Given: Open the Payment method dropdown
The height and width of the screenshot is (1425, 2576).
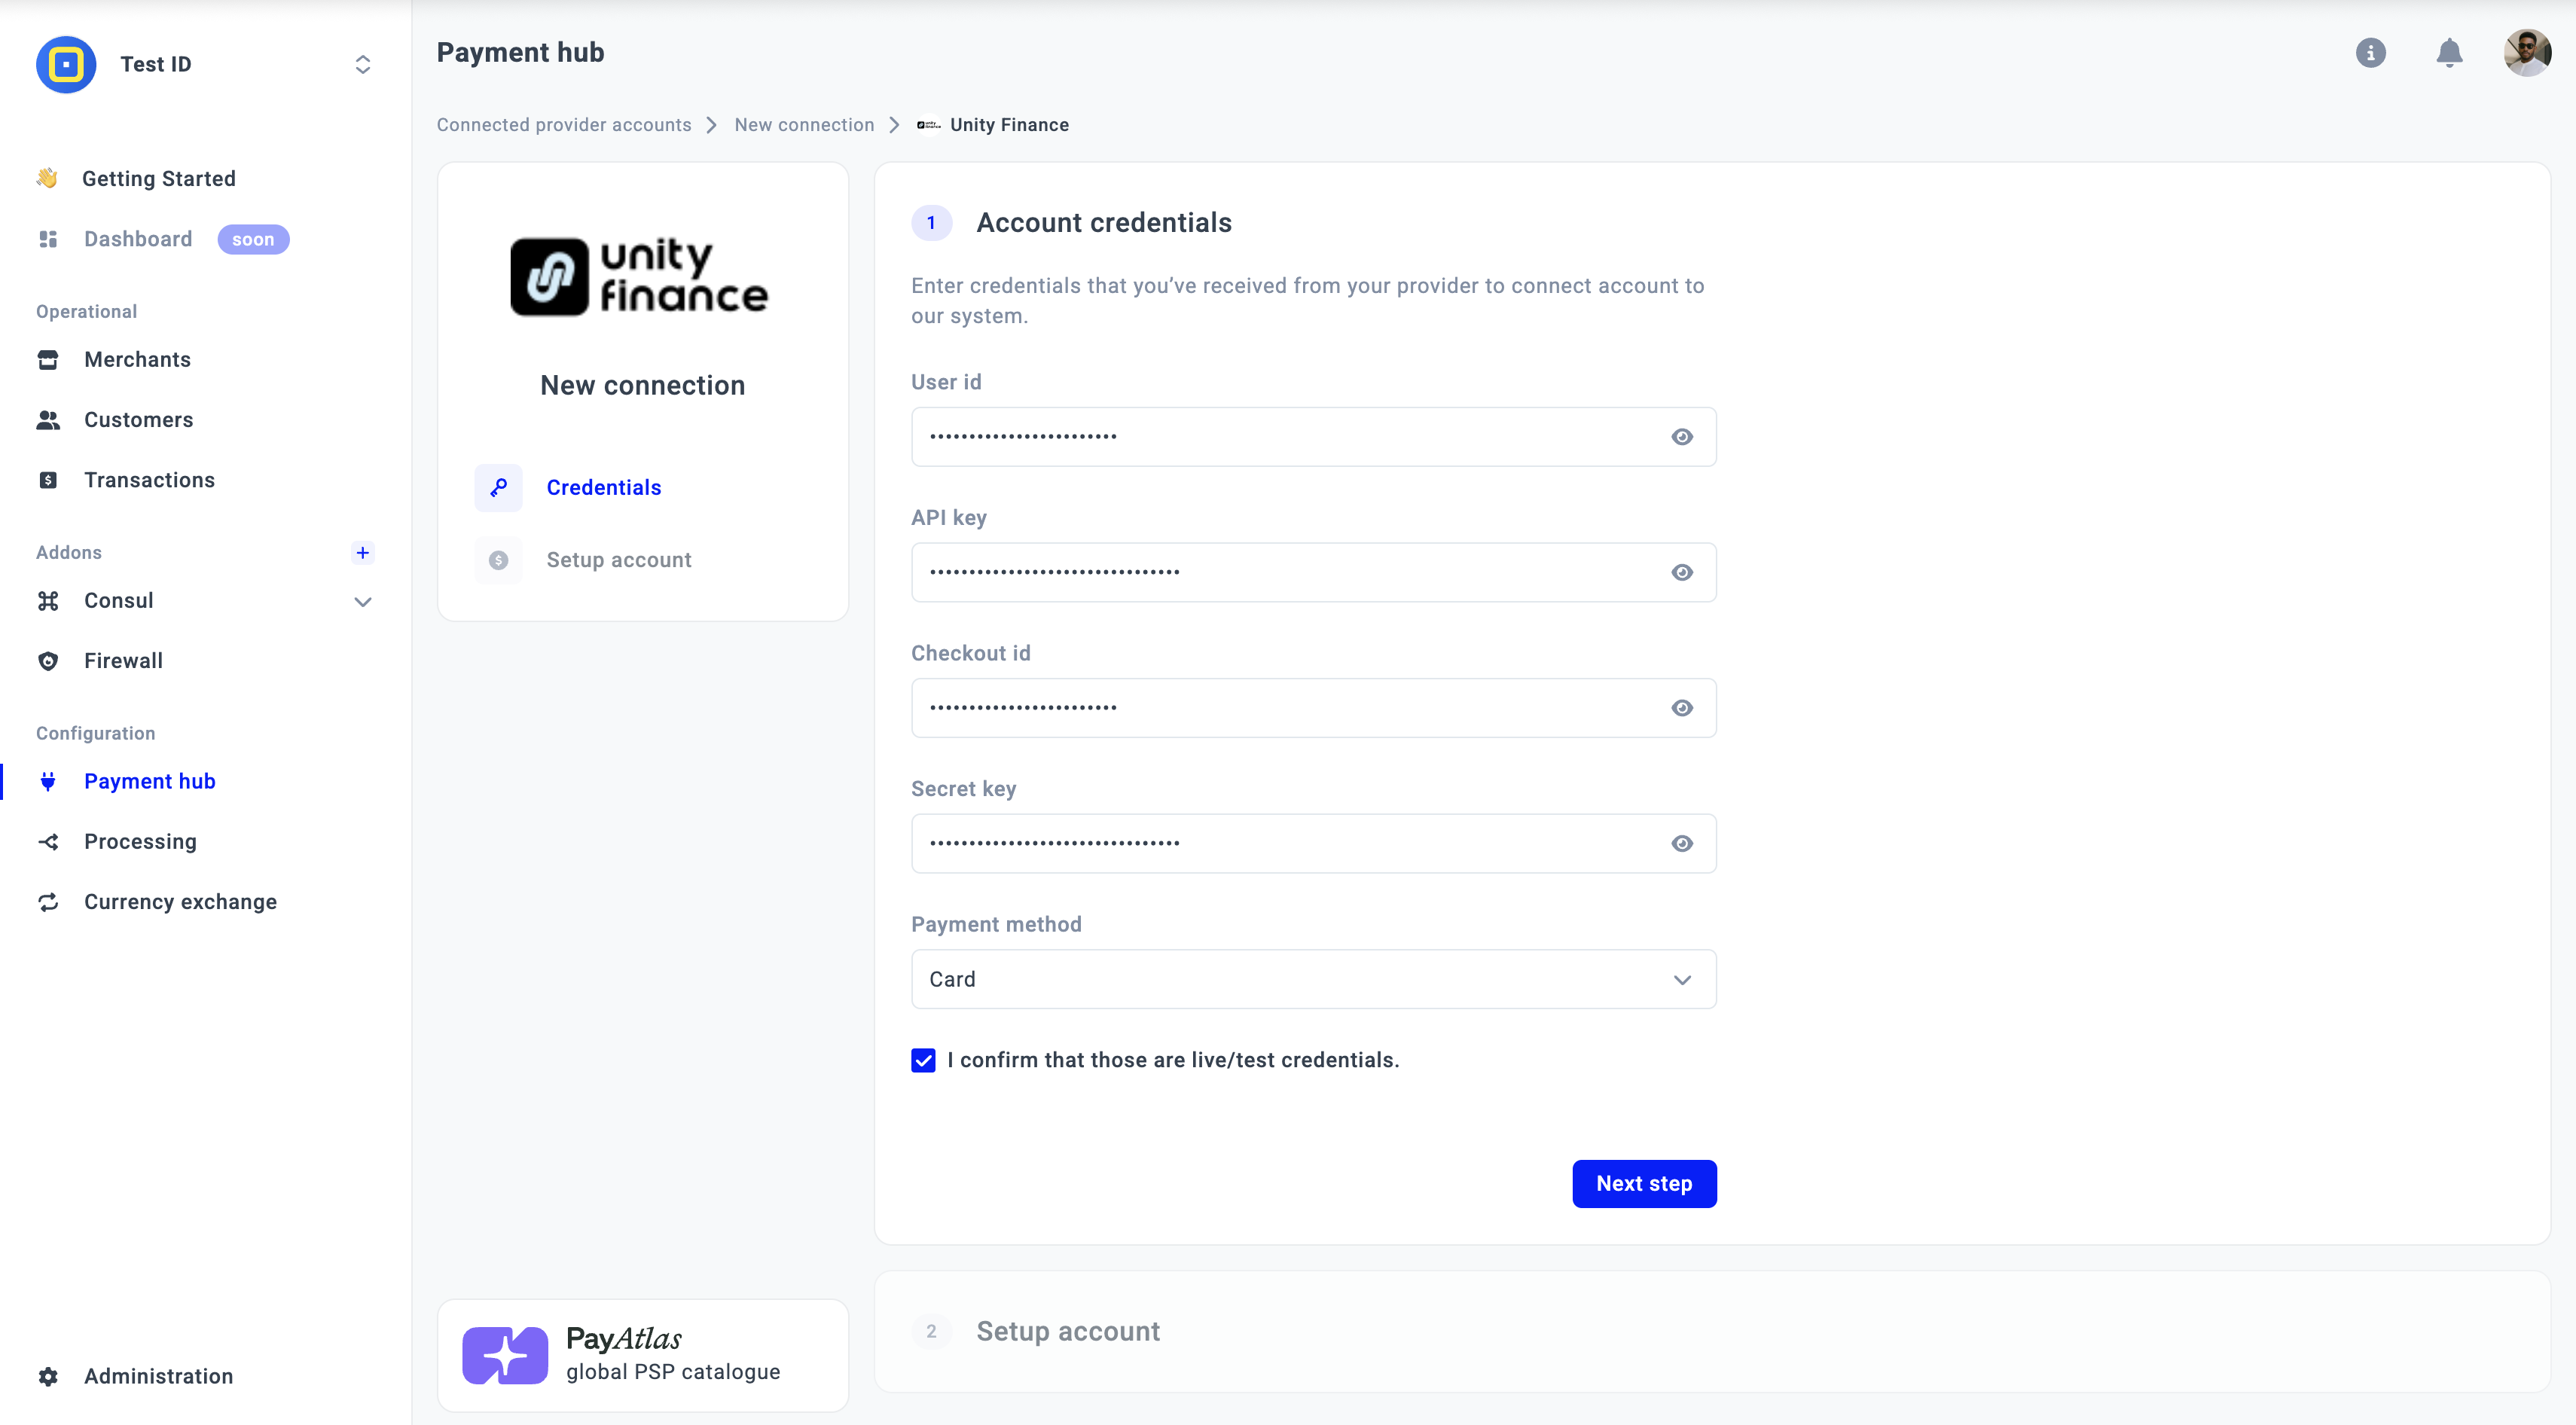Looking at the screenshot, I should (x=1313, y=979).
